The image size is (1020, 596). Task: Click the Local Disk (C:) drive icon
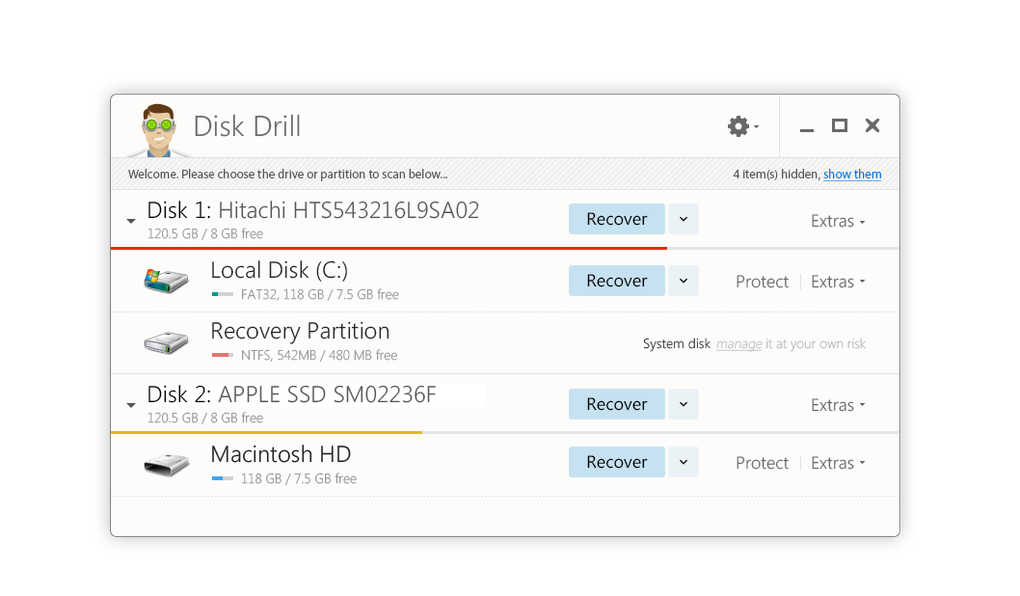pos(165,281)
